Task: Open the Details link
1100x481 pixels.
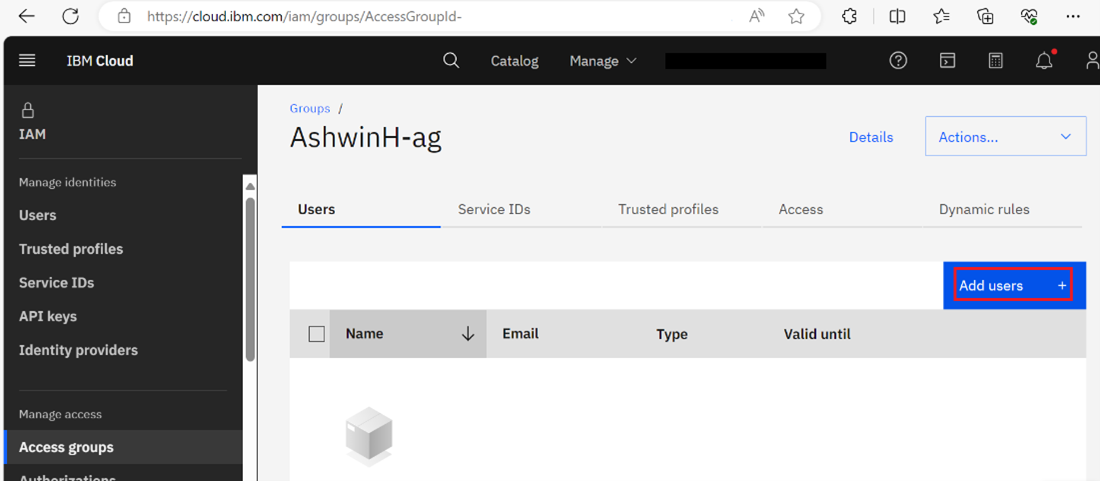Action: point(871,137)
